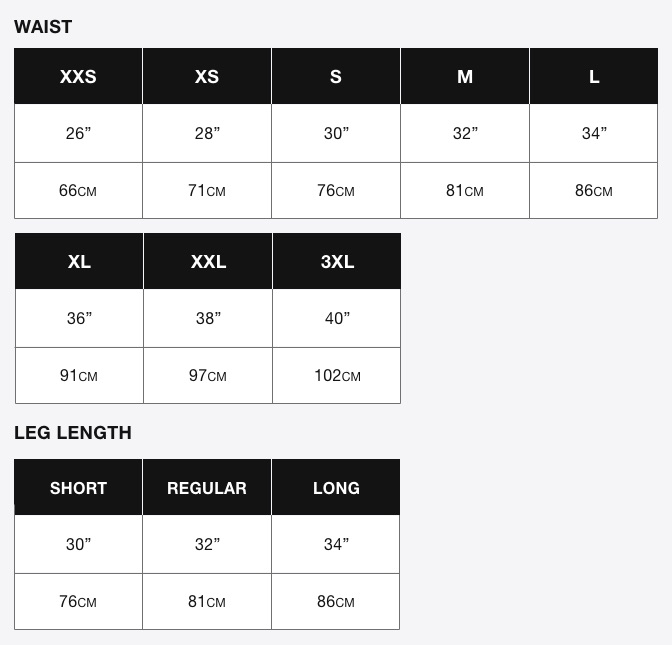Select the SHORT leg length header

click(x=78, y=487)
